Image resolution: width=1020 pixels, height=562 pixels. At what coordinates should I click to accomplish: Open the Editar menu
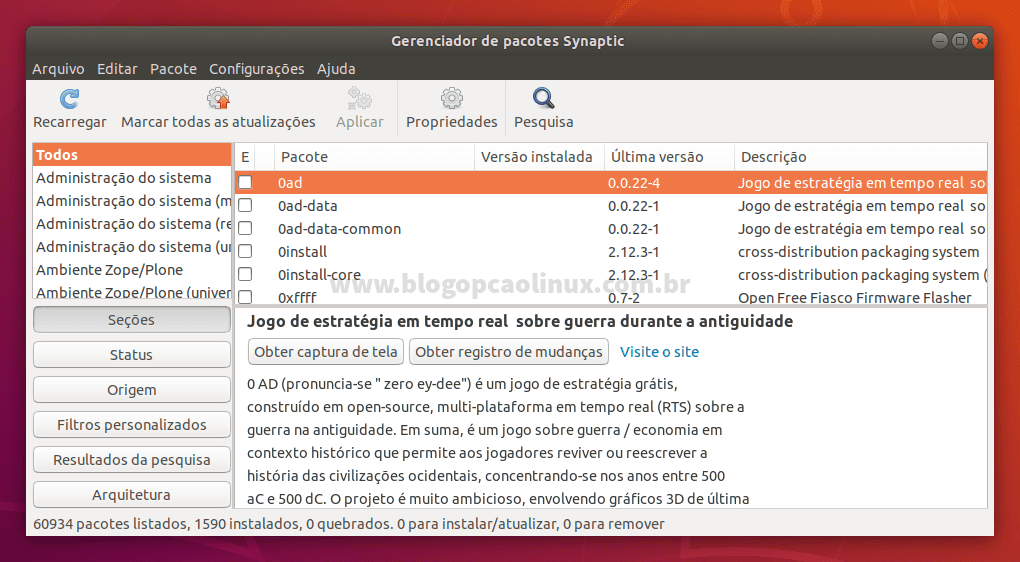[117, 69]
